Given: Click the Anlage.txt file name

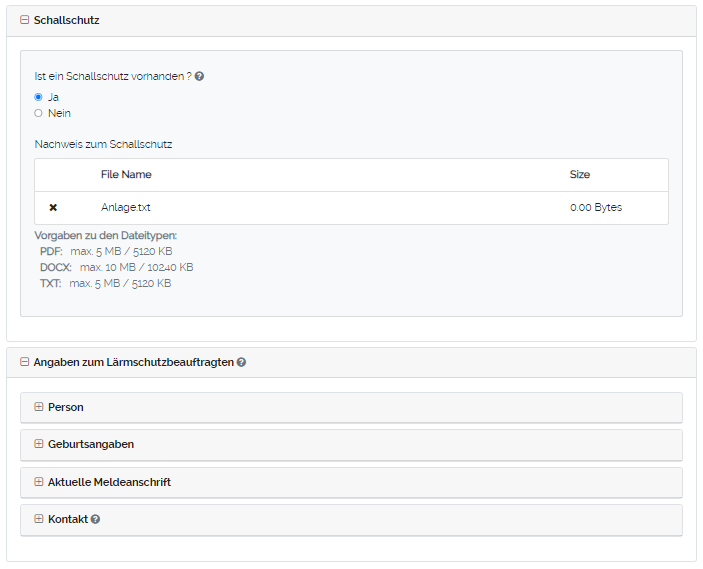Looking at the screenshot, I should pos(125,208).
